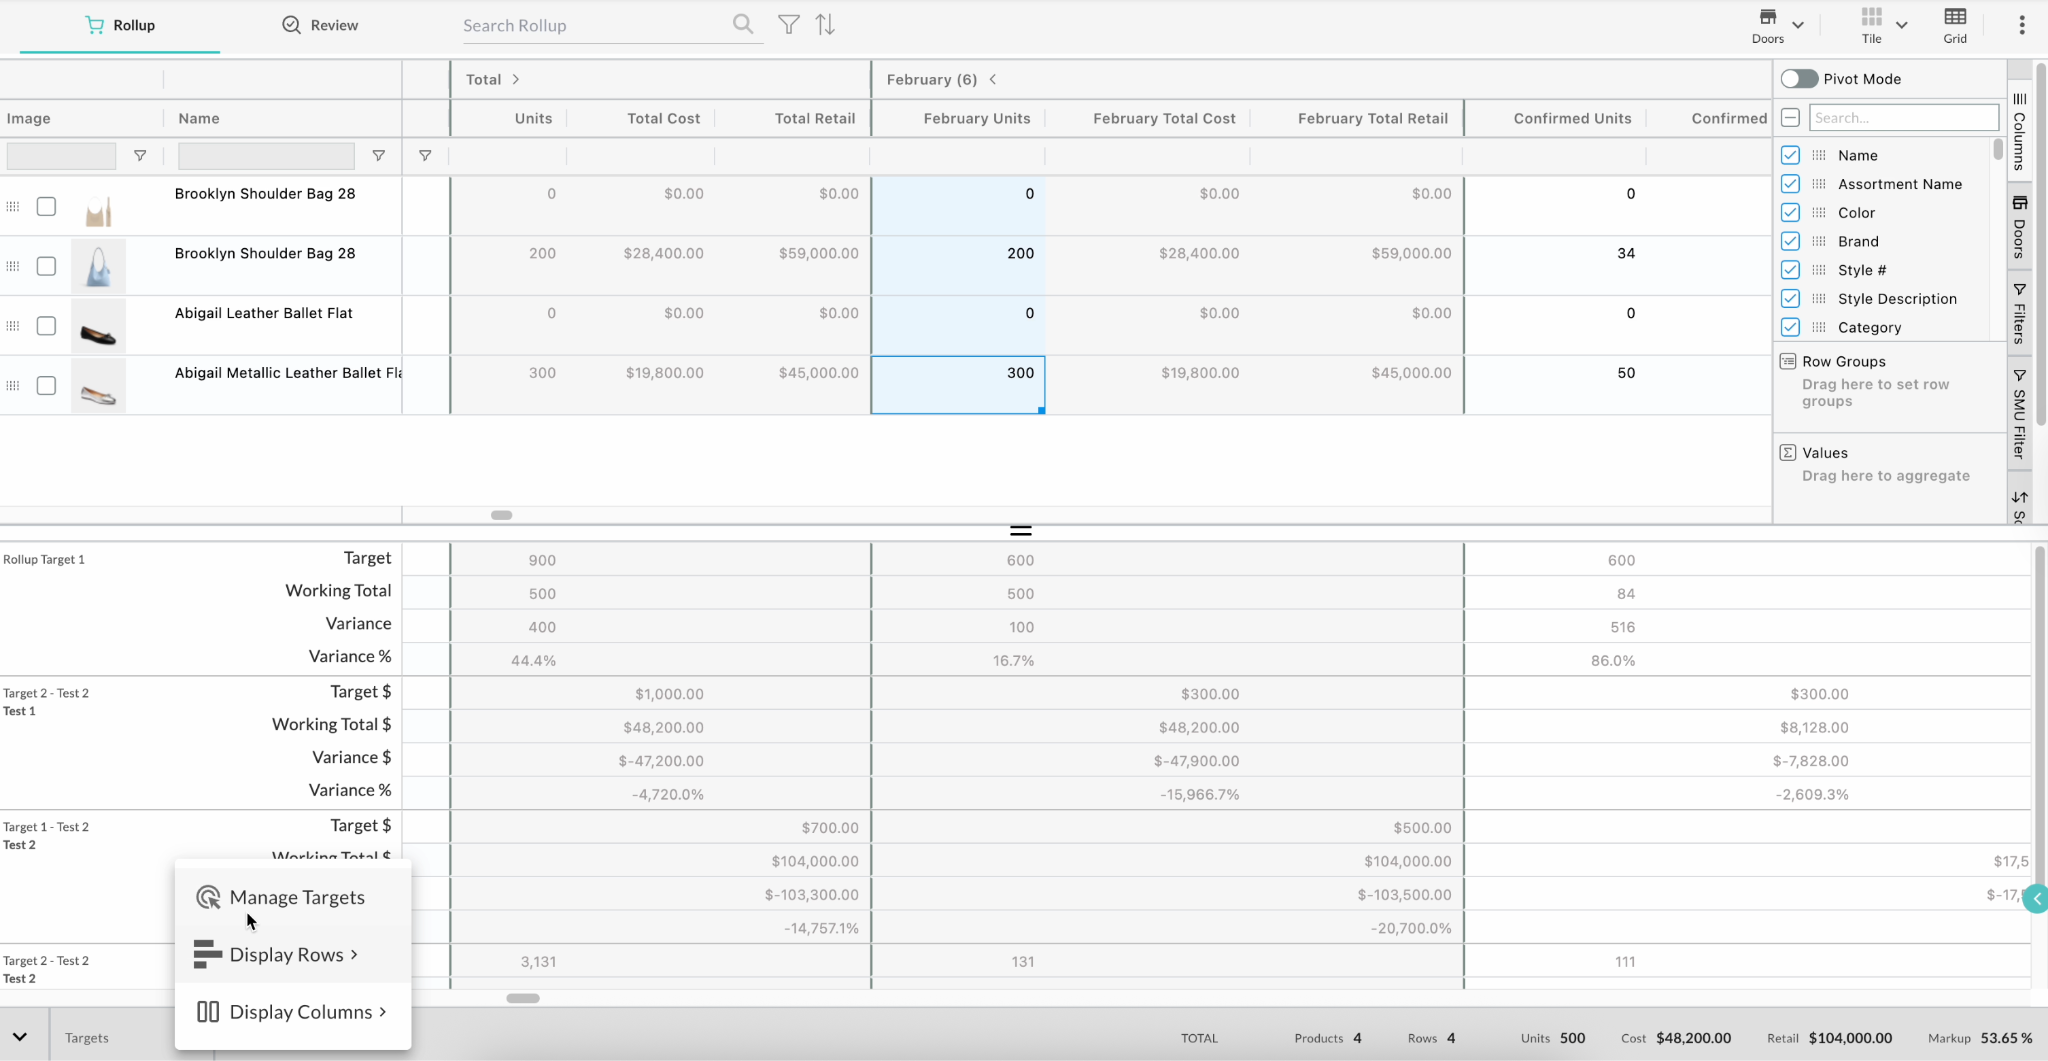
Task: Click the teal side panel arrow button
Action: 2035,899
